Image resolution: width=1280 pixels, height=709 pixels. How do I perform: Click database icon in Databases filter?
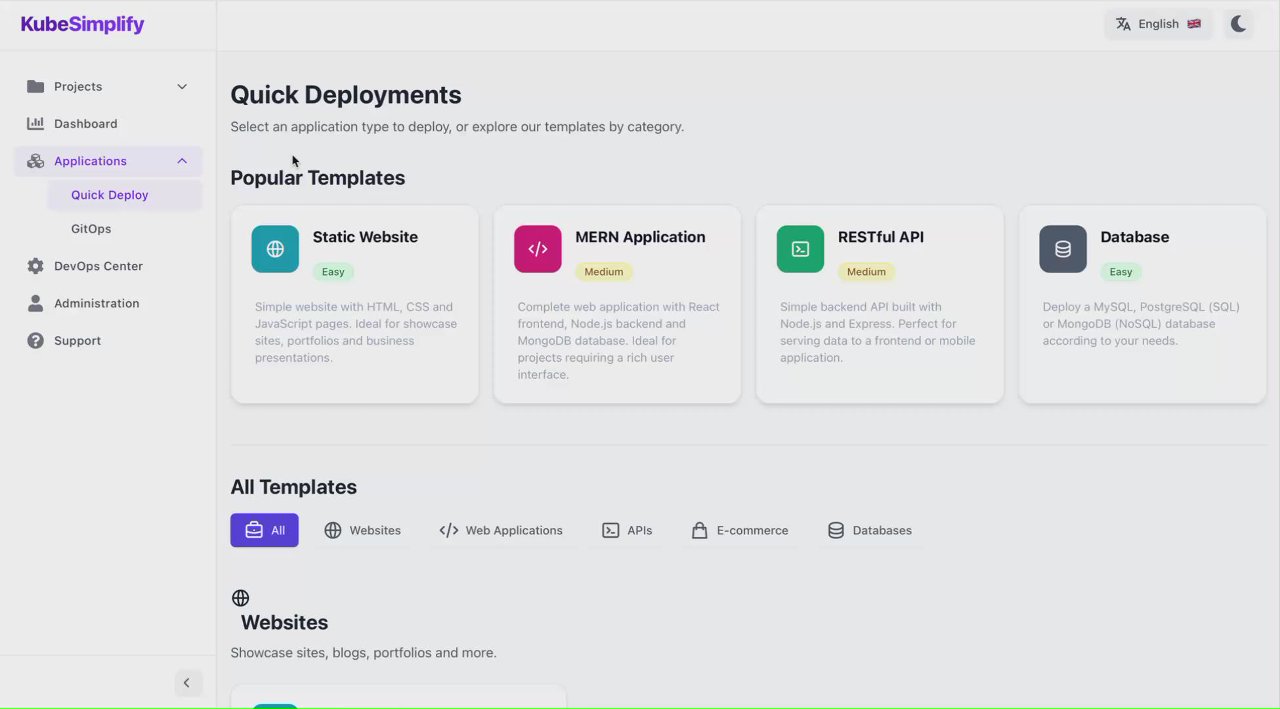click(x=836, y=530)
